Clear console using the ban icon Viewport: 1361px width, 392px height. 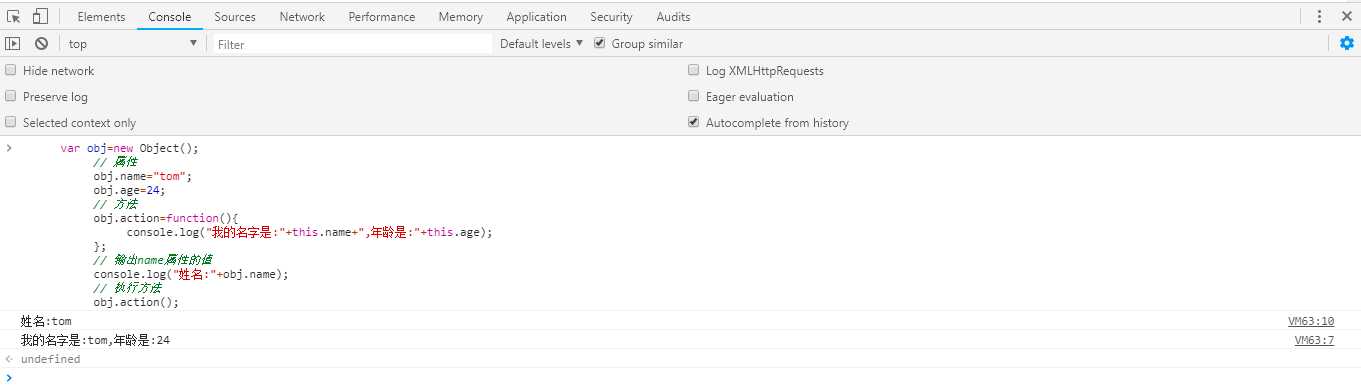(x=41, y=43)
